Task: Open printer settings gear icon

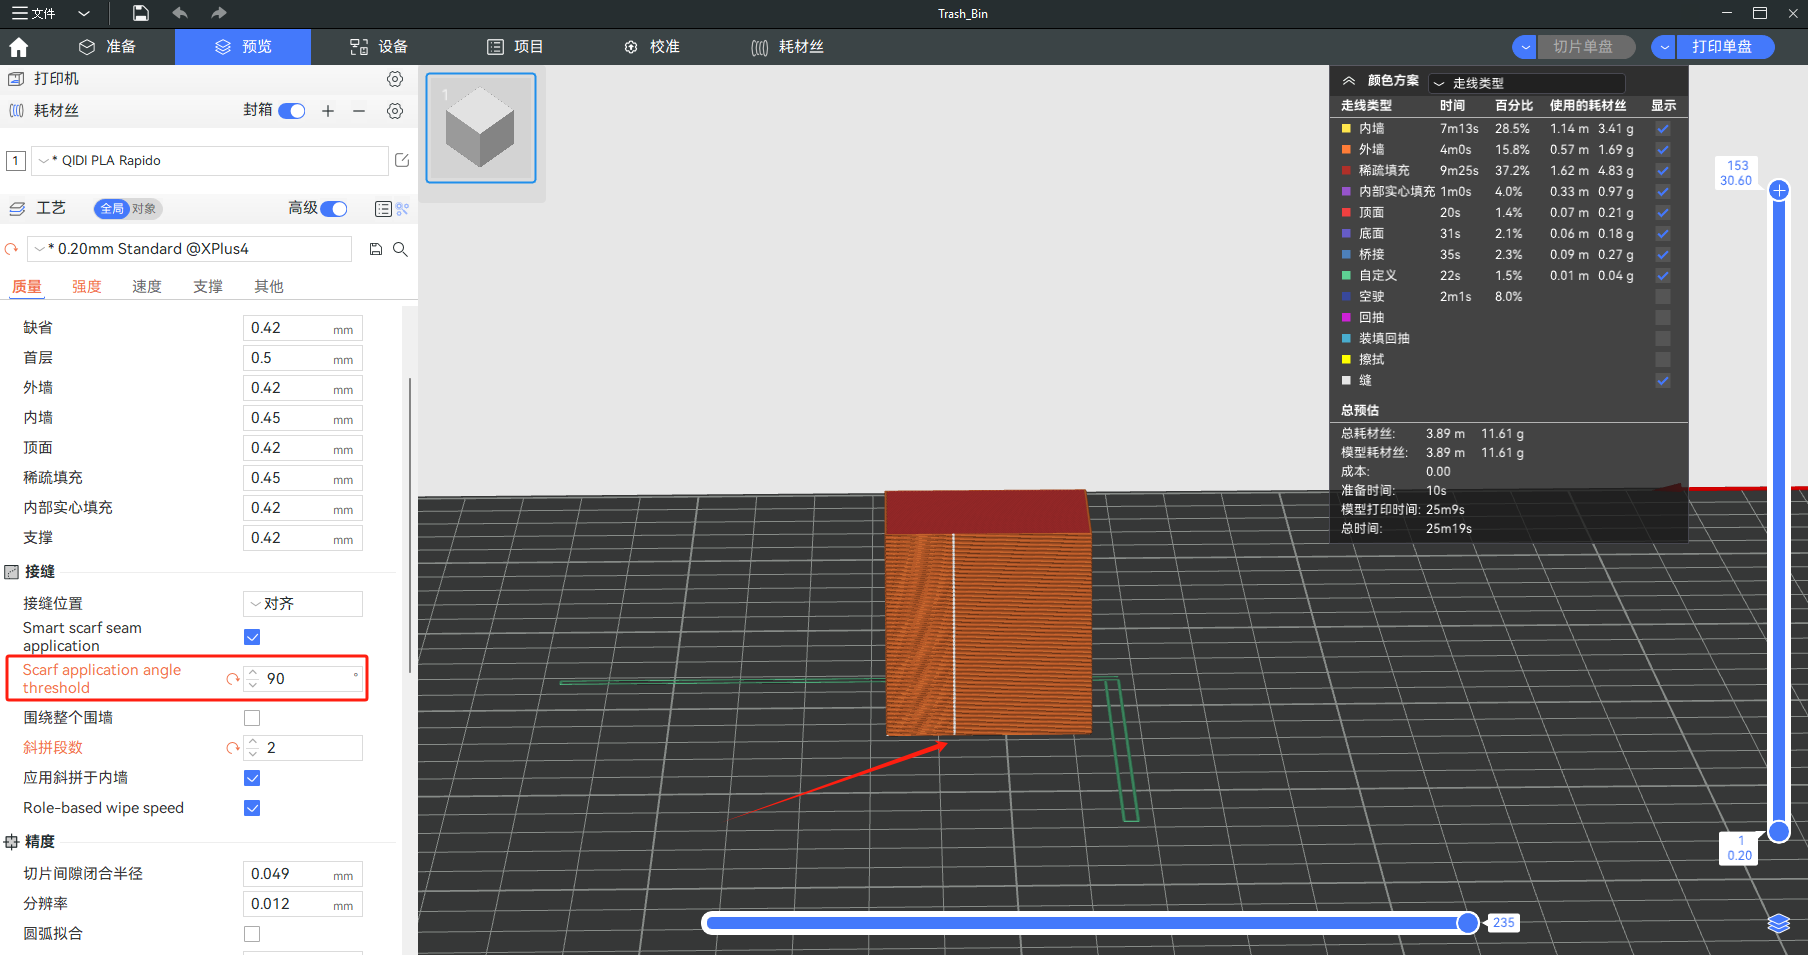Action: (395, 79)
